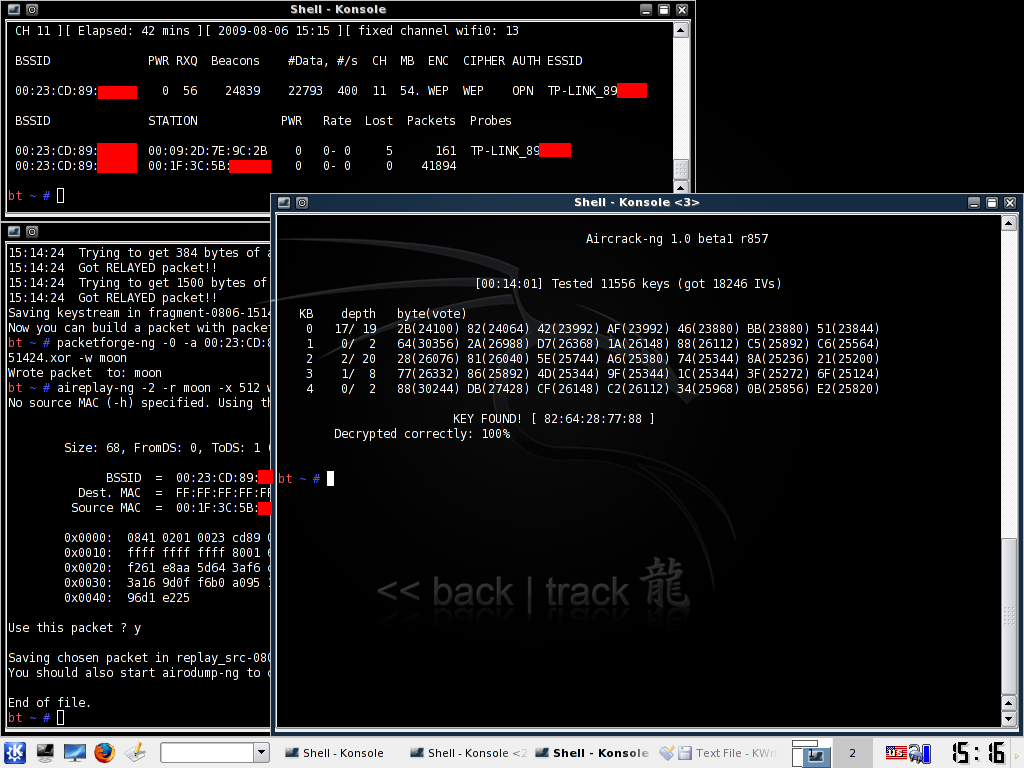The width and height of the screenshot is (1024, 768).
Task: Click the Shell - Konsole <3> title bar
Action: 637,202
